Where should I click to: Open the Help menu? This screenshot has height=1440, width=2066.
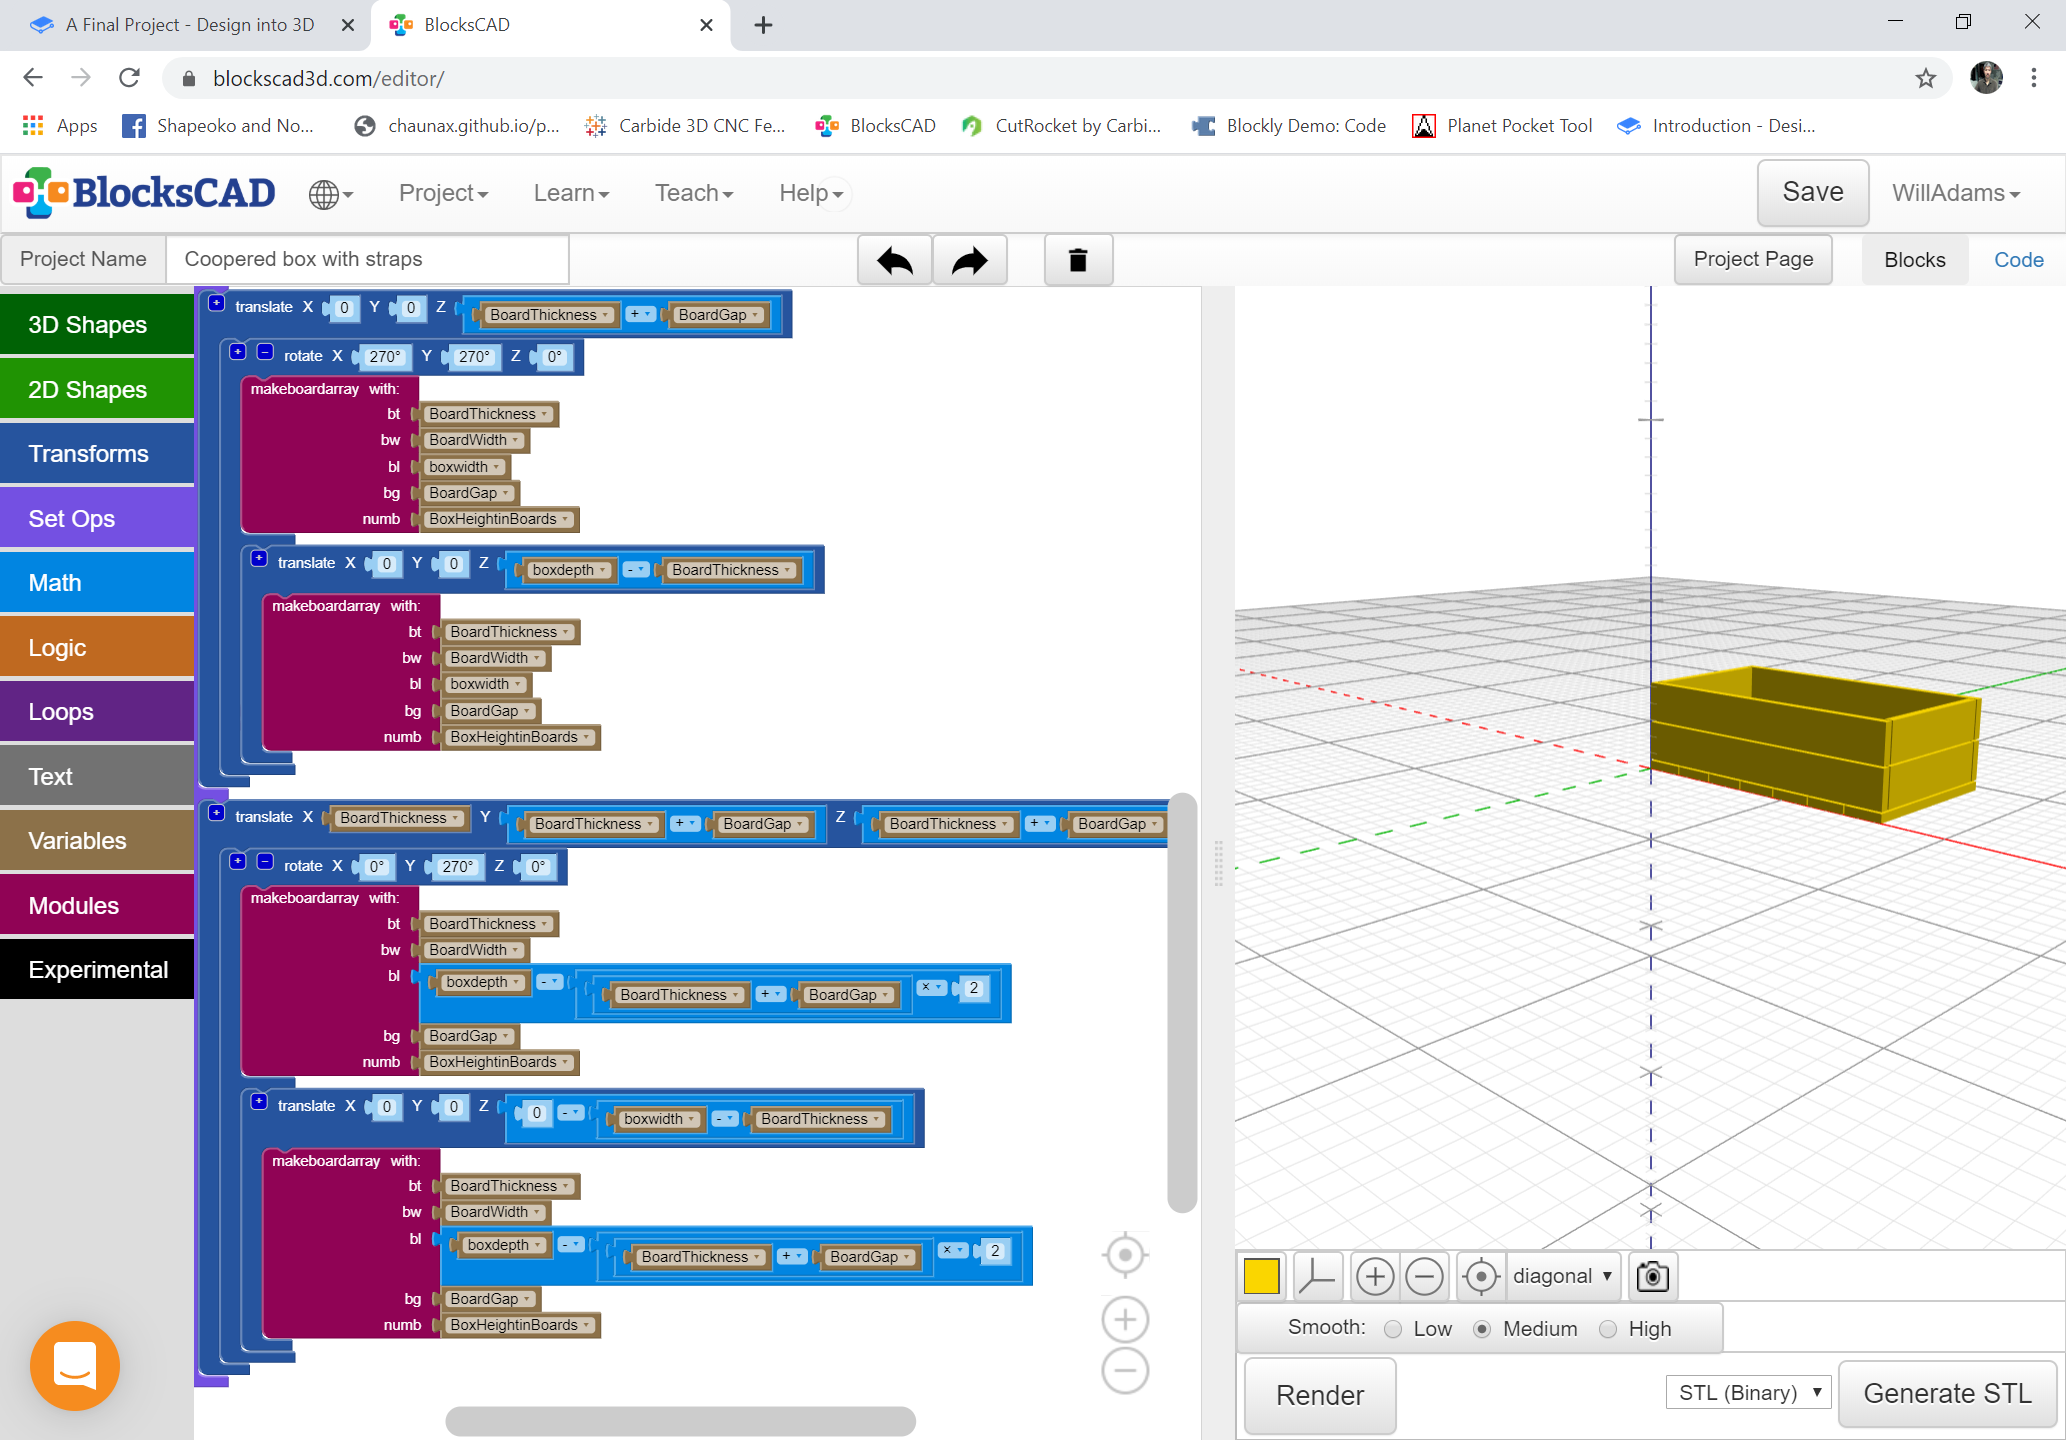tap(811, 193)
